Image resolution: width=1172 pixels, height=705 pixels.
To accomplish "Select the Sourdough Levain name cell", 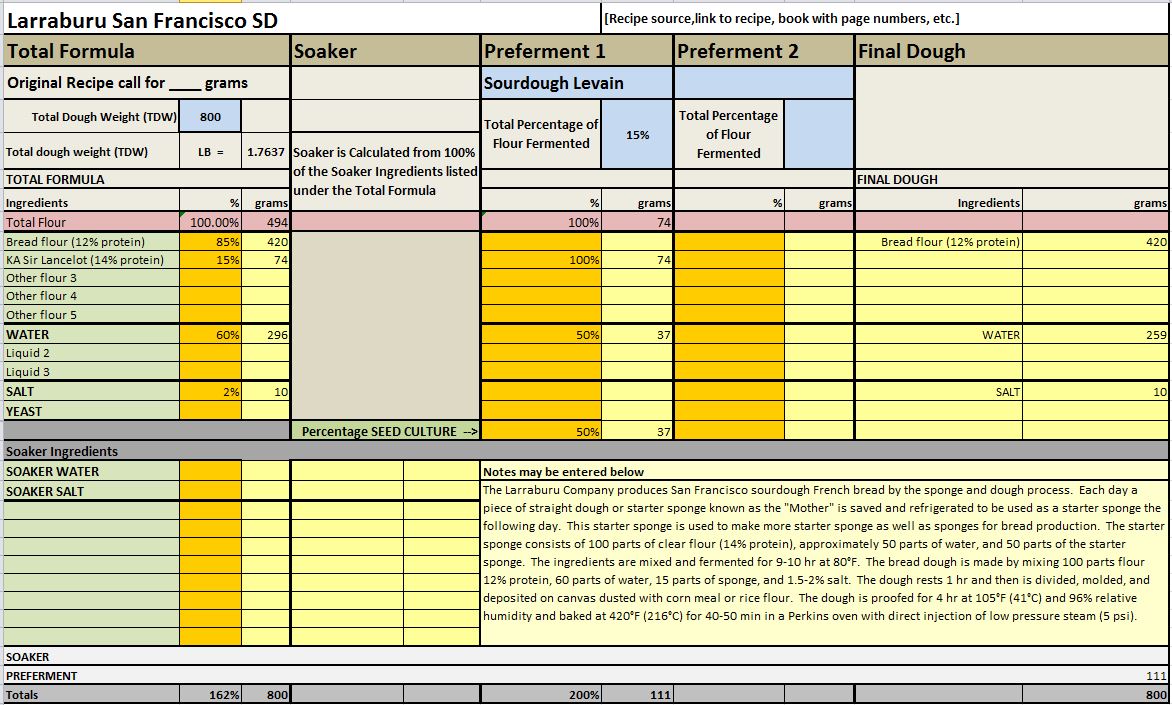I will pyautogui.click(x=577, y=83).
